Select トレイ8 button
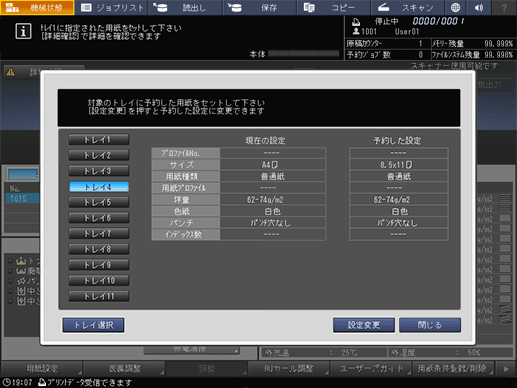 pos(99,249)
